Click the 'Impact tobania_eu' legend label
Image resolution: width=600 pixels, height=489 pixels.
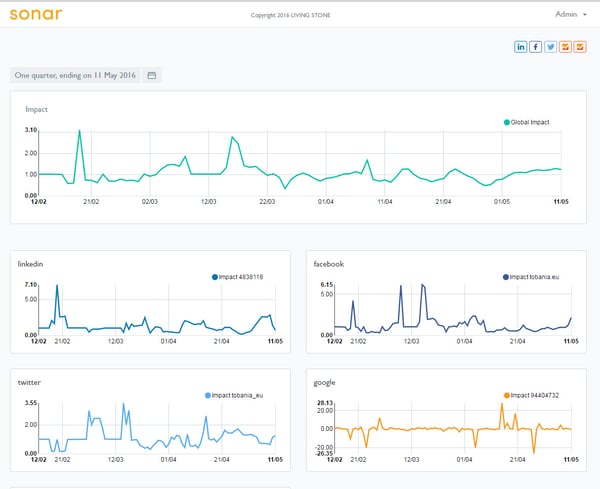(237, 395)
